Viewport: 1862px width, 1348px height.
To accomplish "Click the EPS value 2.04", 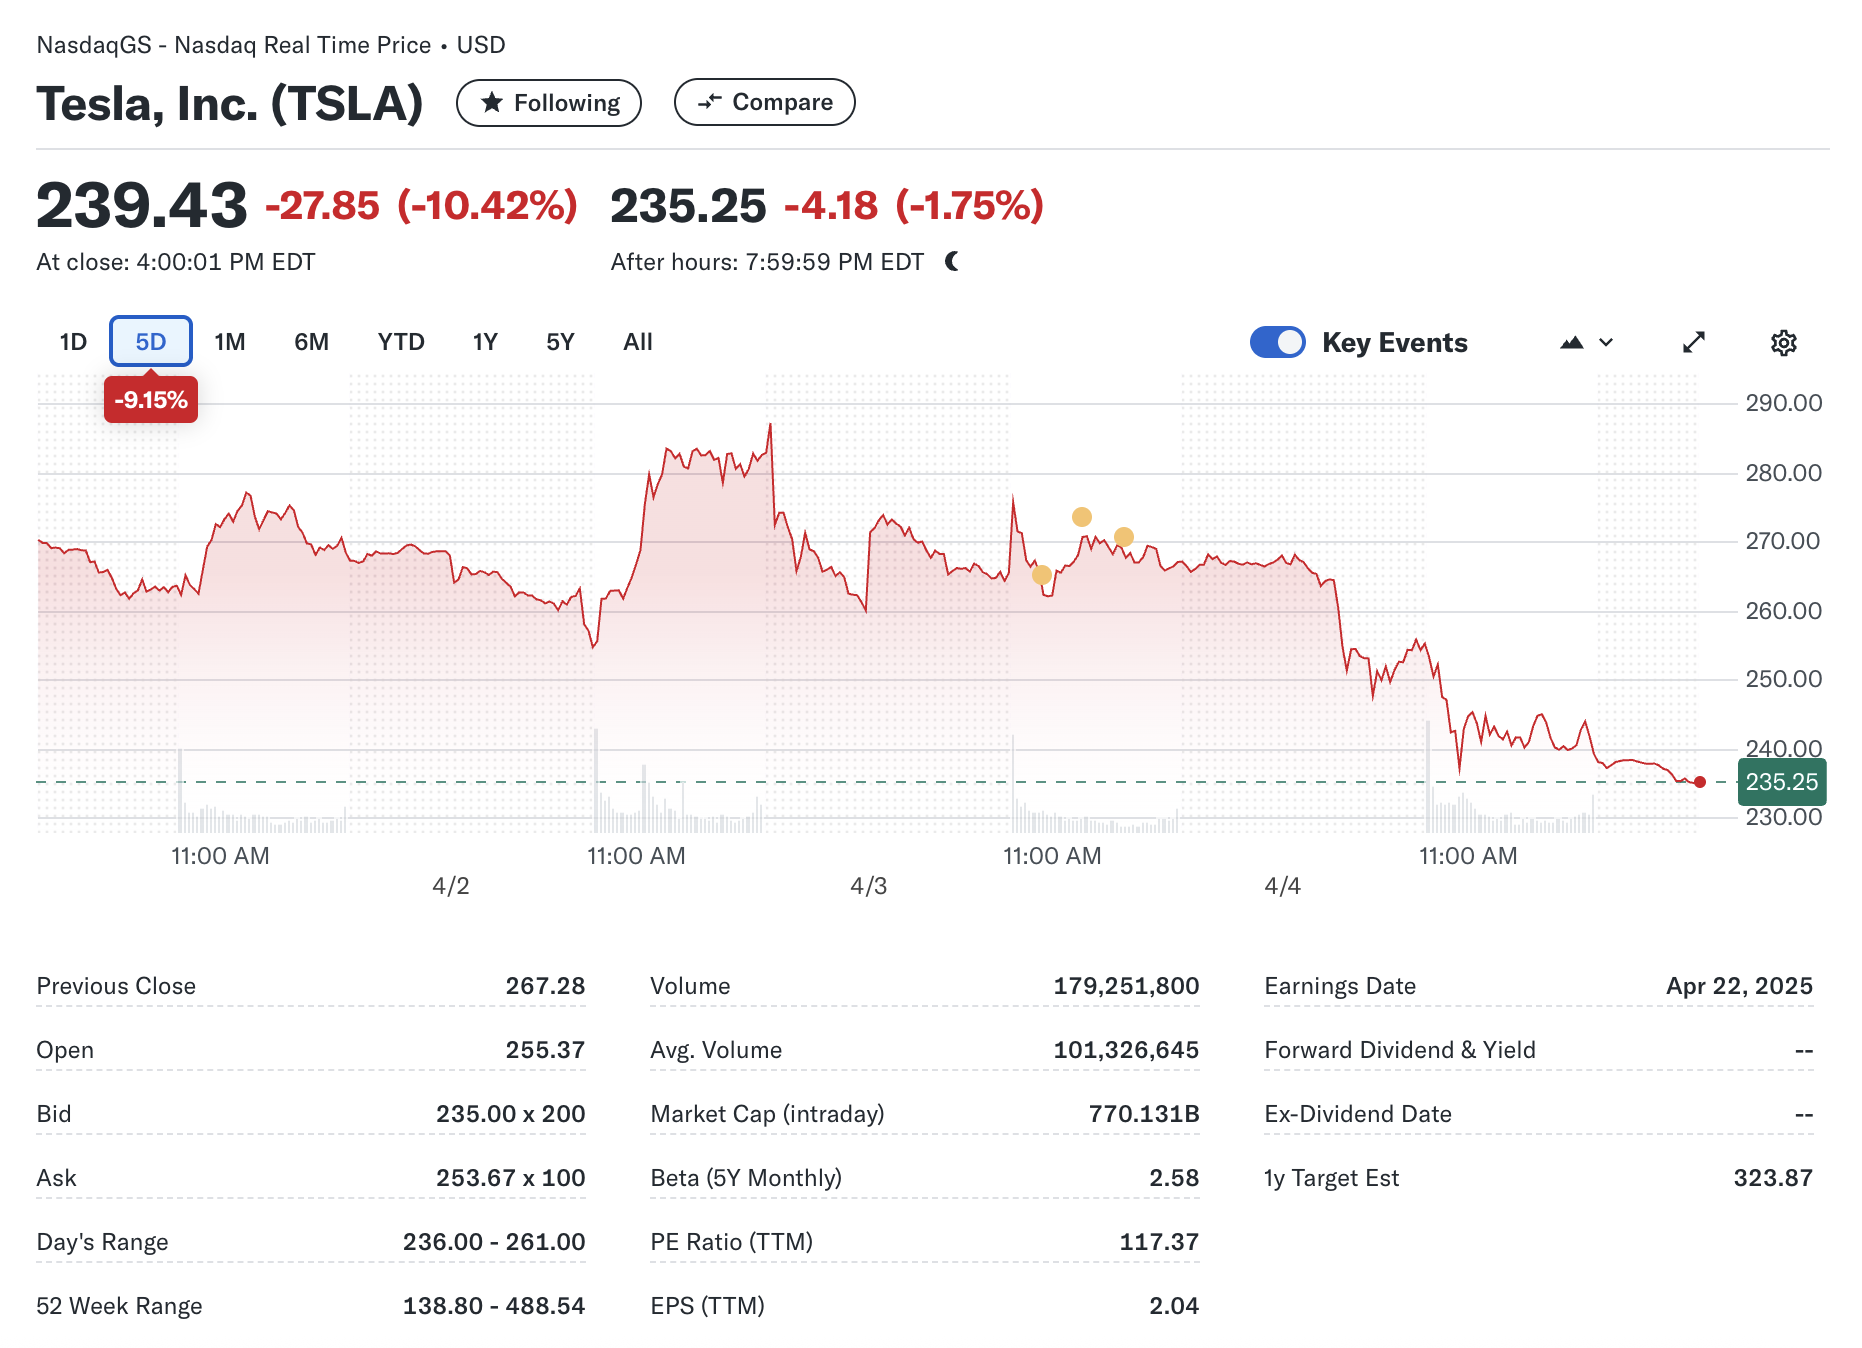I will [1174, 1306].
